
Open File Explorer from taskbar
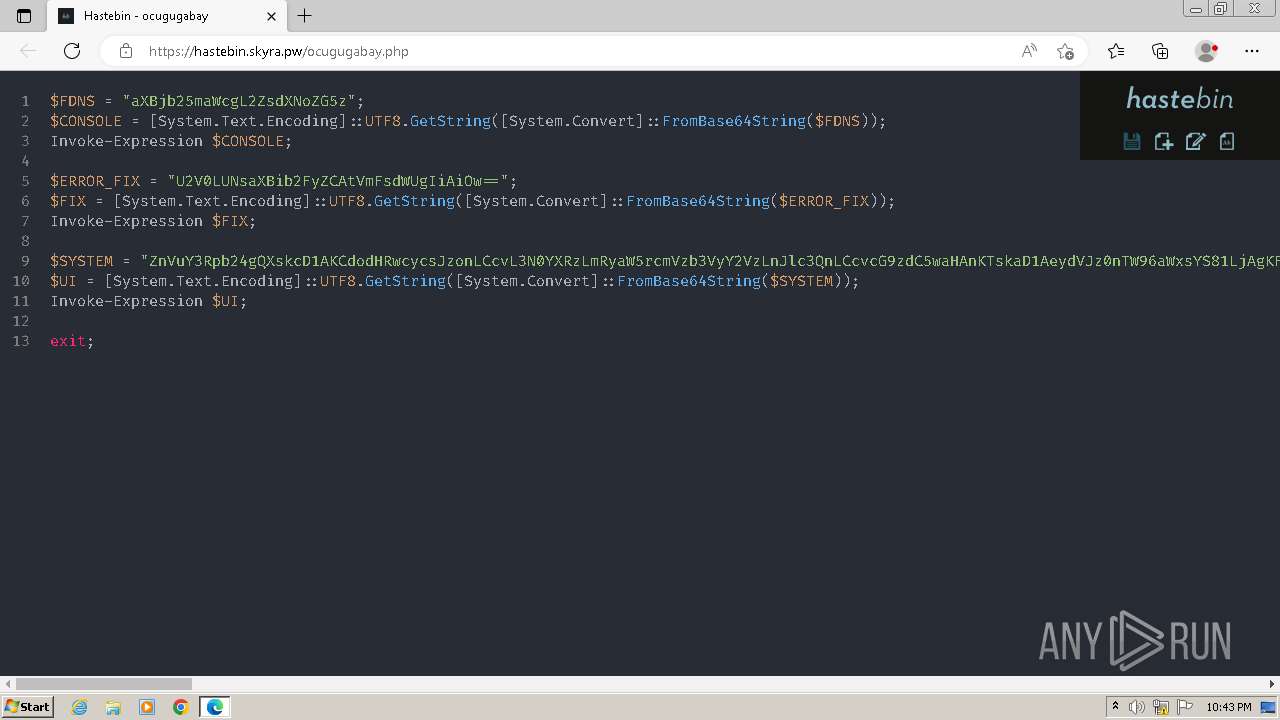pyautogui.click(x=113, y=707)
